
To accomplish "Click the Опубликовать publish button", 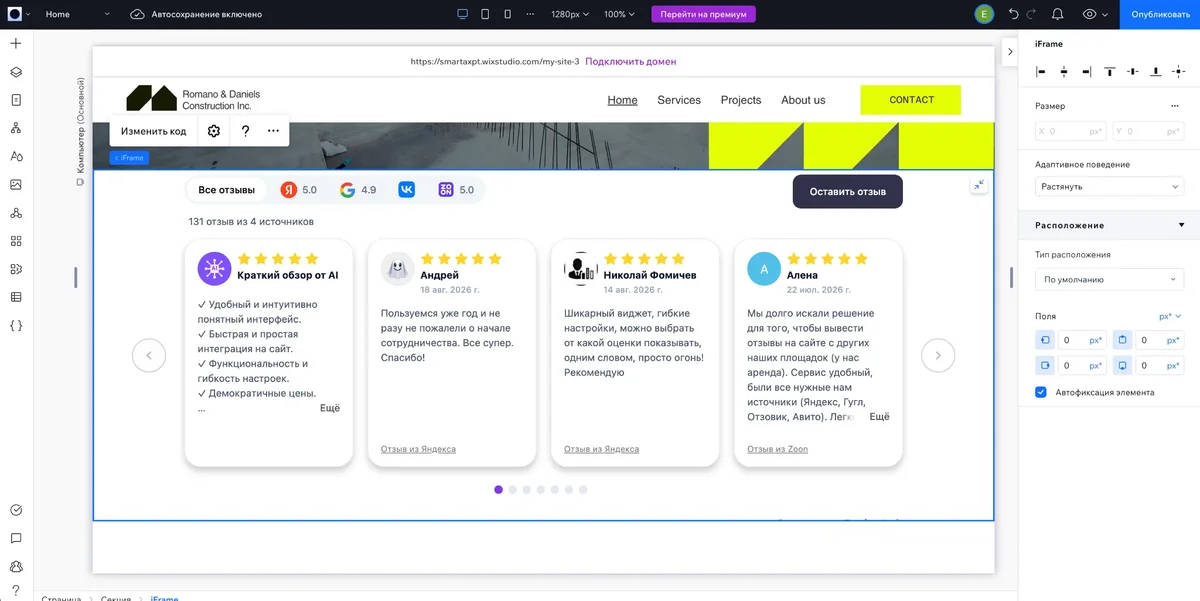I will pos(1160,14).
